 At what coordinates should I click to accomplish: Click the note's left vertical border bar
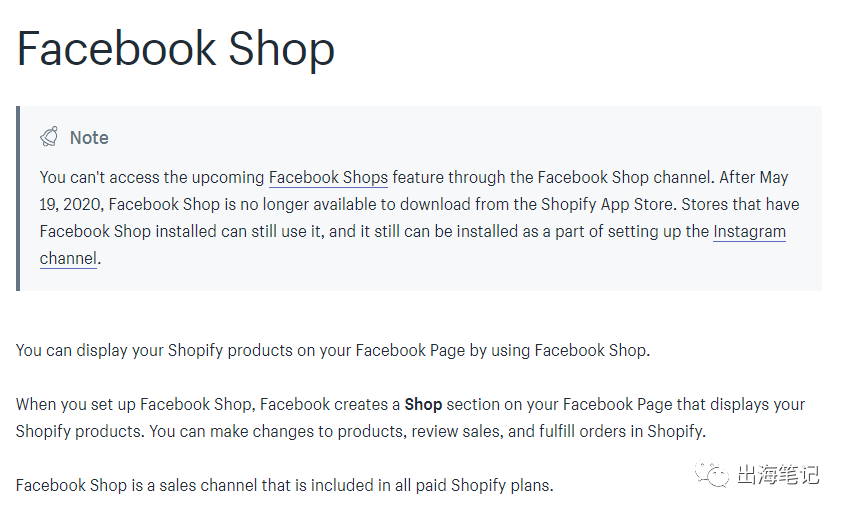click(x=18, y=198)
